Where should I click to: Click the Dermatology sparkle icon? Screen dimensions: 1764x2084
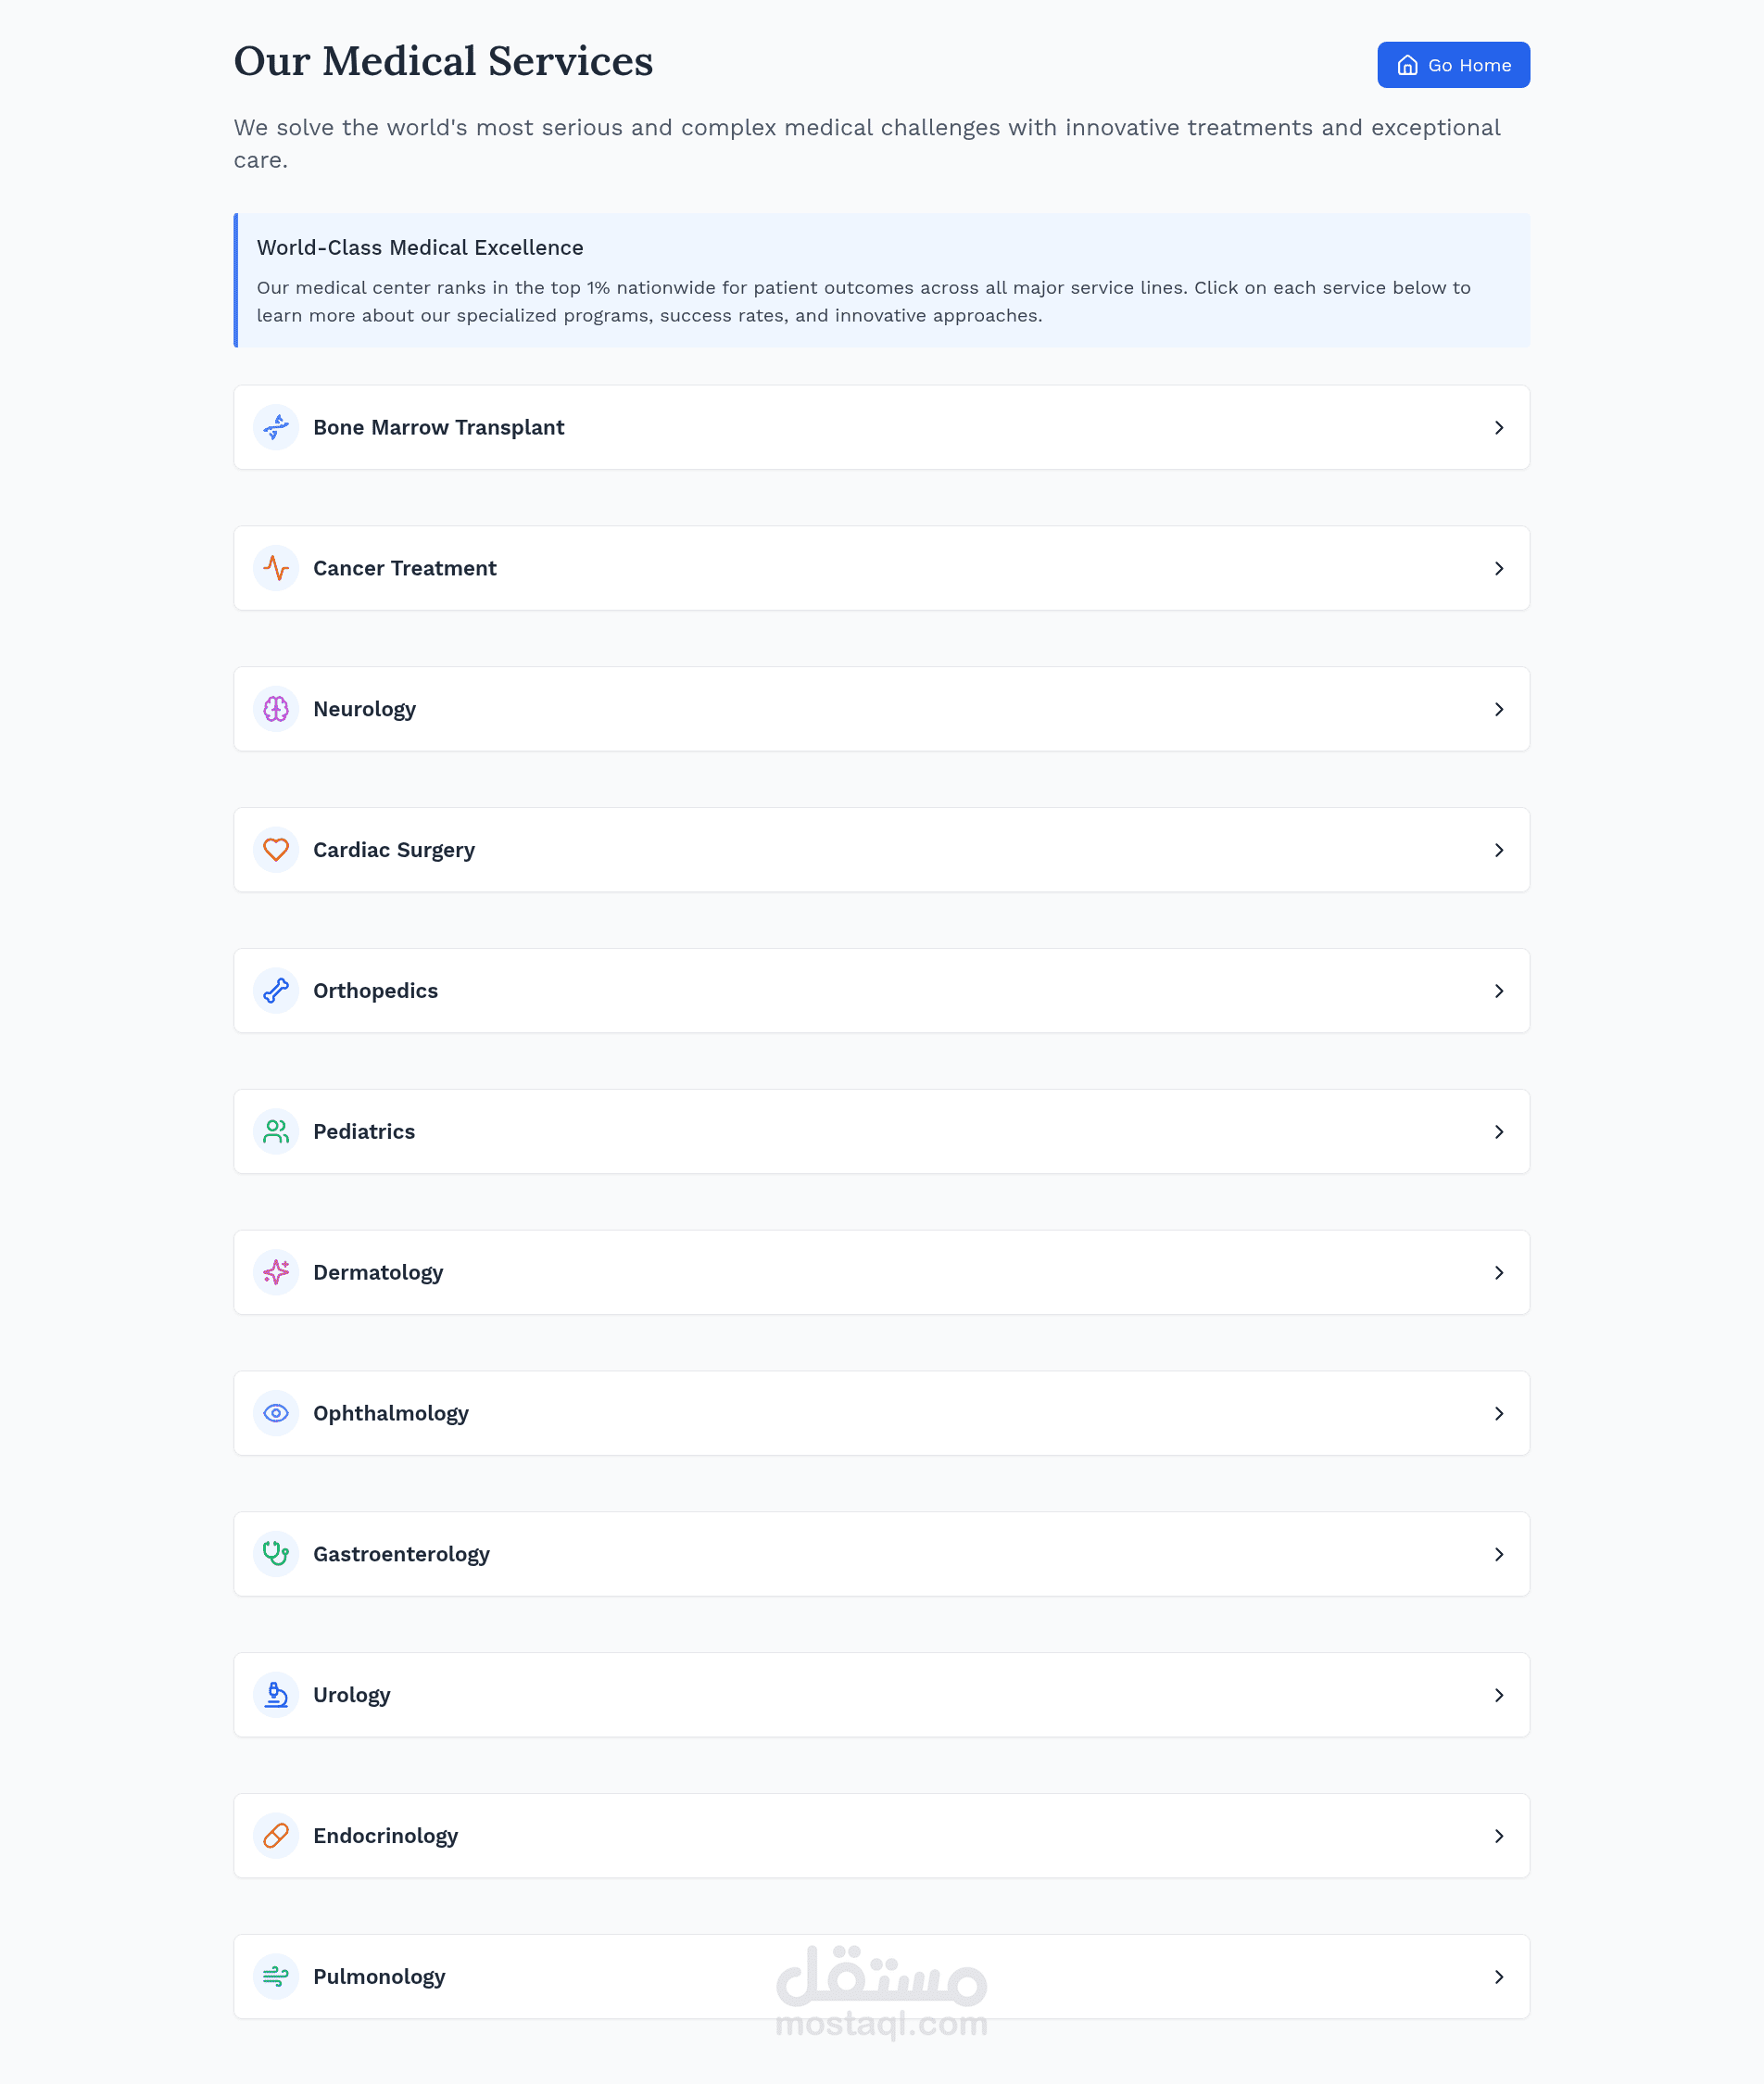pos(276,1272)
